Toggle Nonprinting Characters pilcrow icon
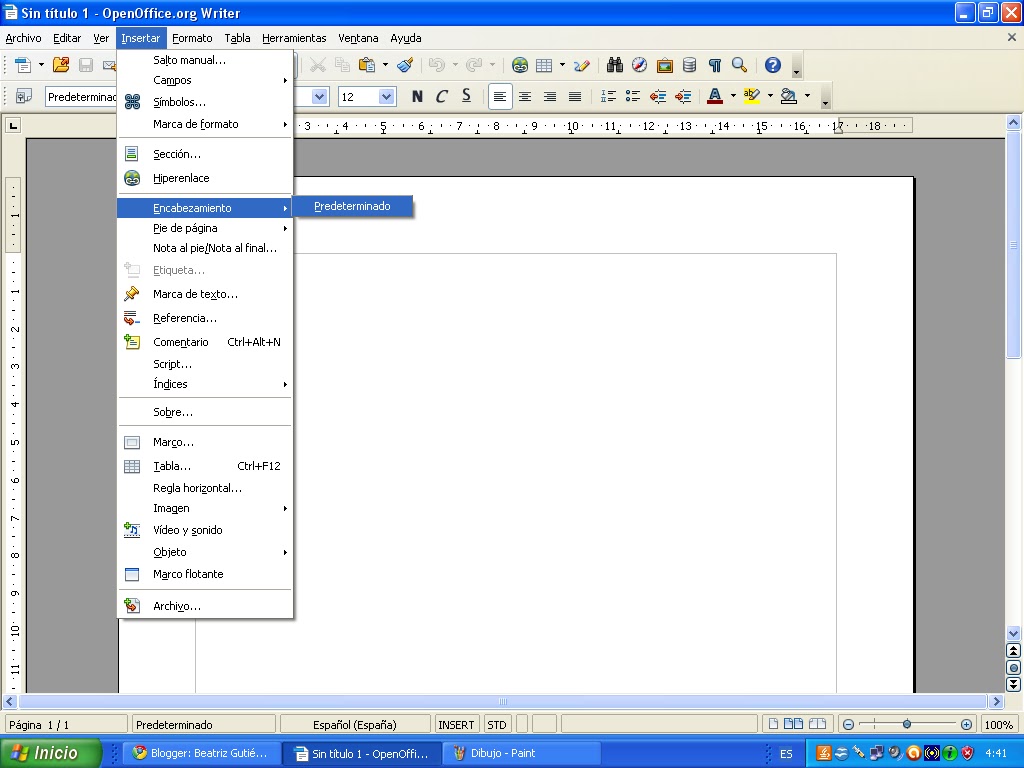1024x768 pixels. click(x=714, y=65)
